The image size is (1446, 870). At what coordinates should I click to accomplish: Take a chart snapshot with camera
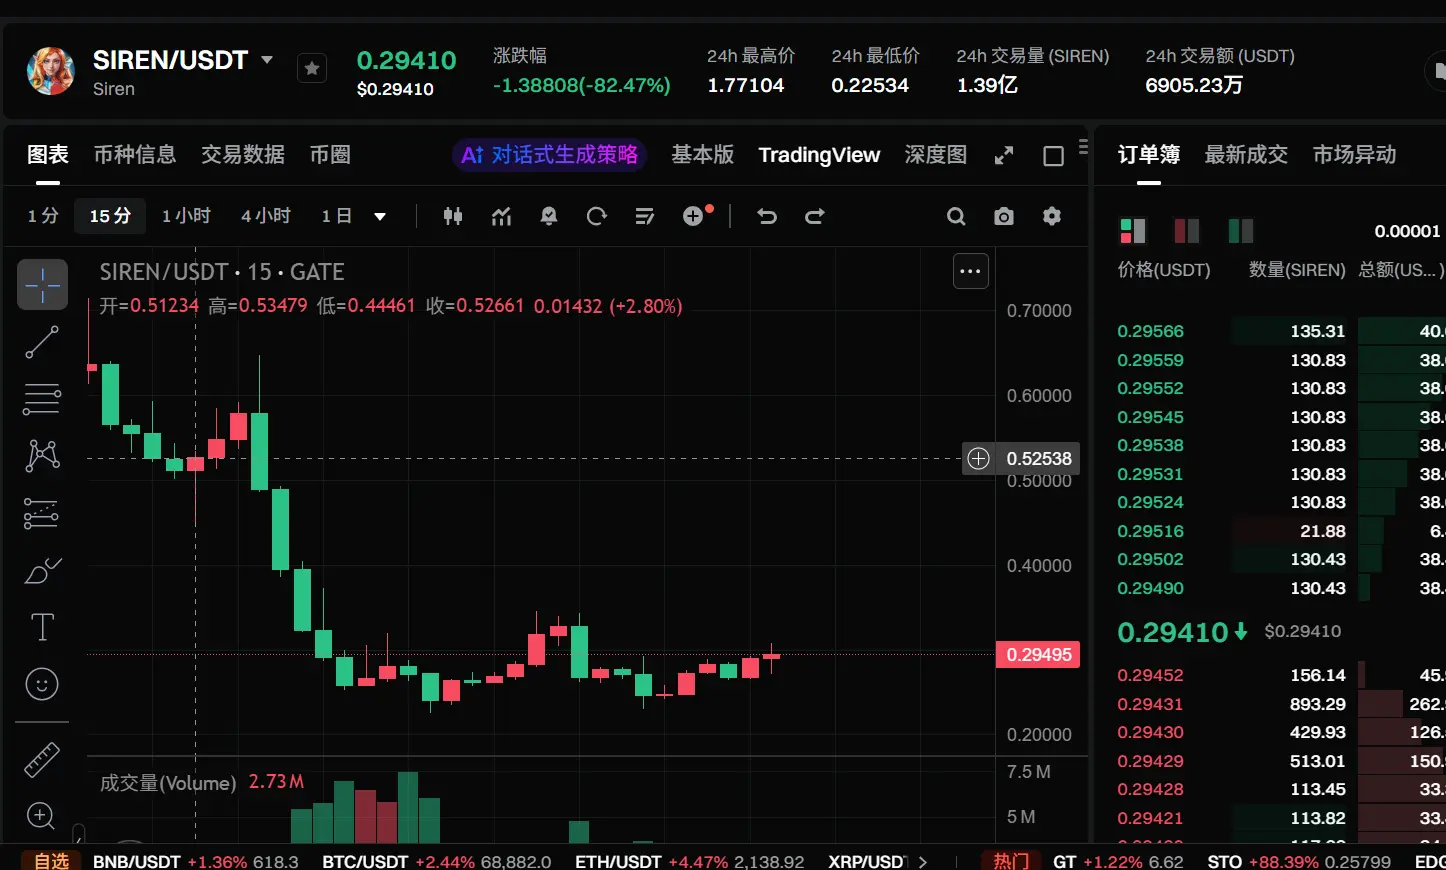click(1004, 216)
